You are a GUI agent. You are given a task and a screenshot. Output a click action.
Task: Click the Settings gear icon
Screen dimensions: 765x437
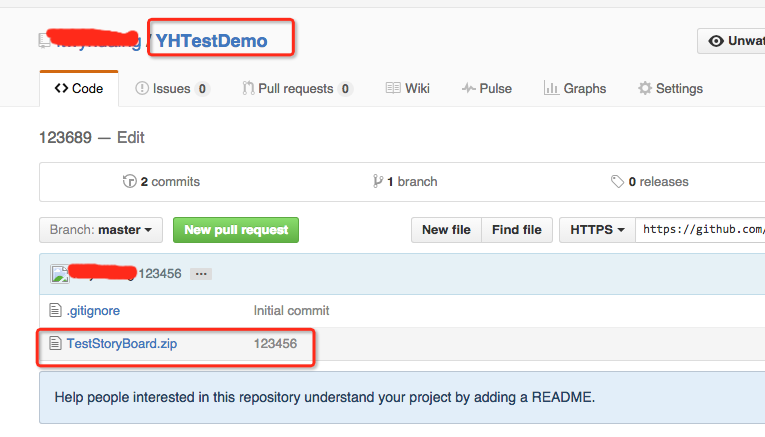coord(645,88)
